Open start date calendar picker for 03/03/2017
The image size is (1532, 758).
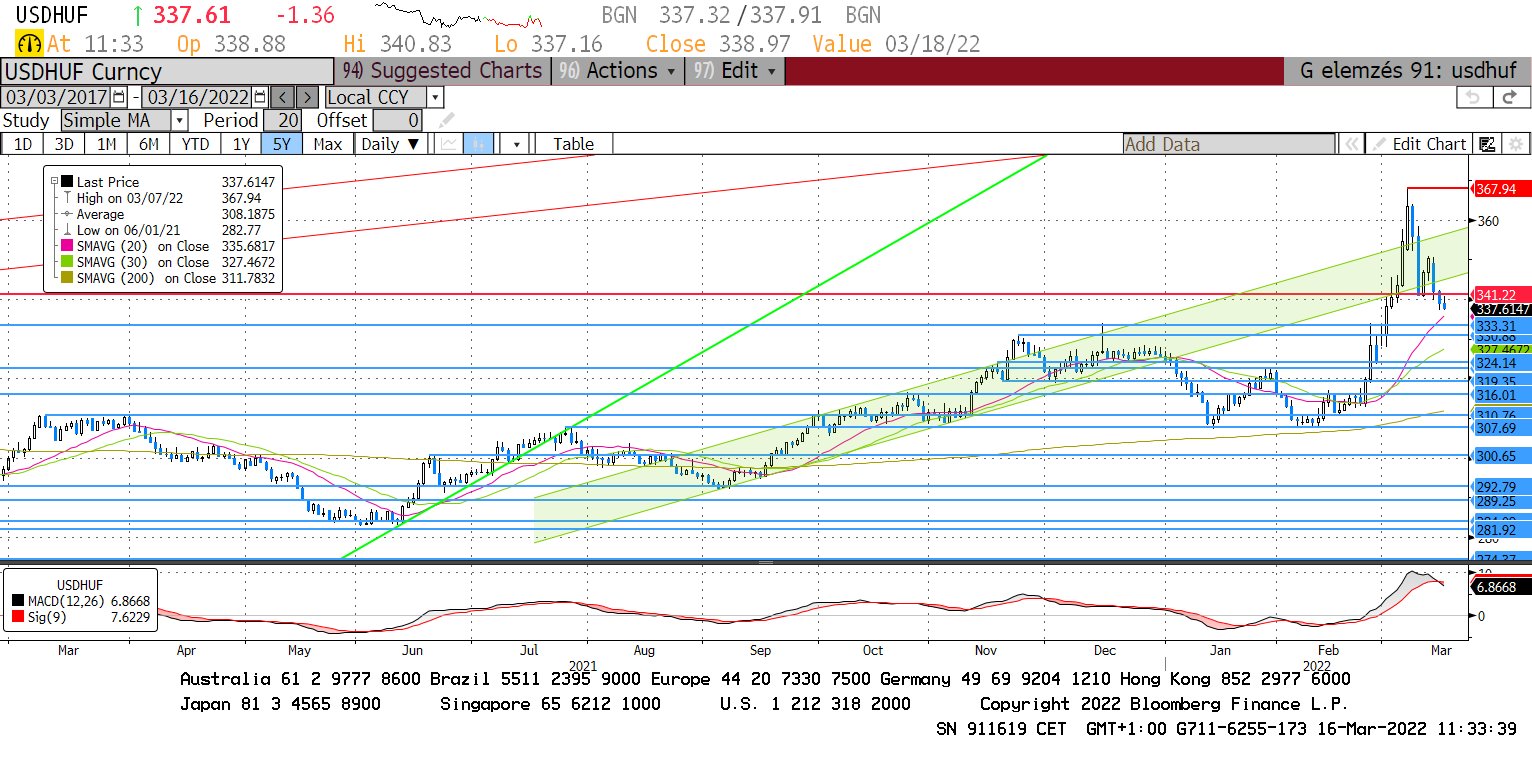coord(120,97)
